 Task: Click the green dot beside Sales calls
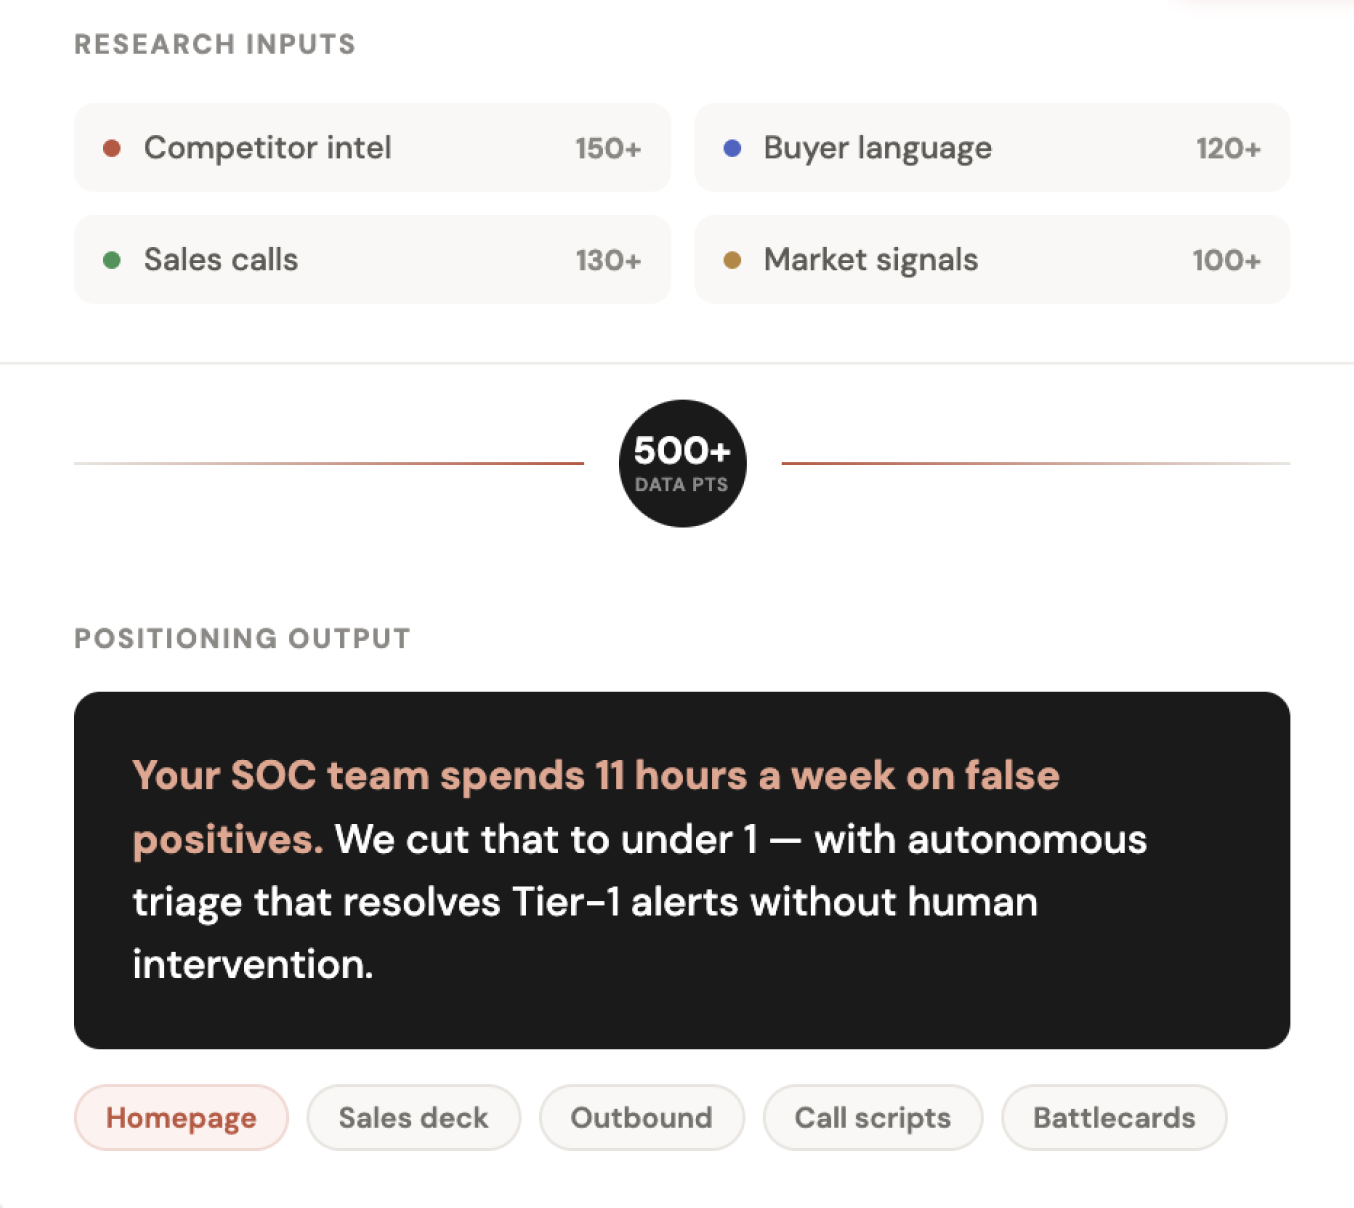112,260
